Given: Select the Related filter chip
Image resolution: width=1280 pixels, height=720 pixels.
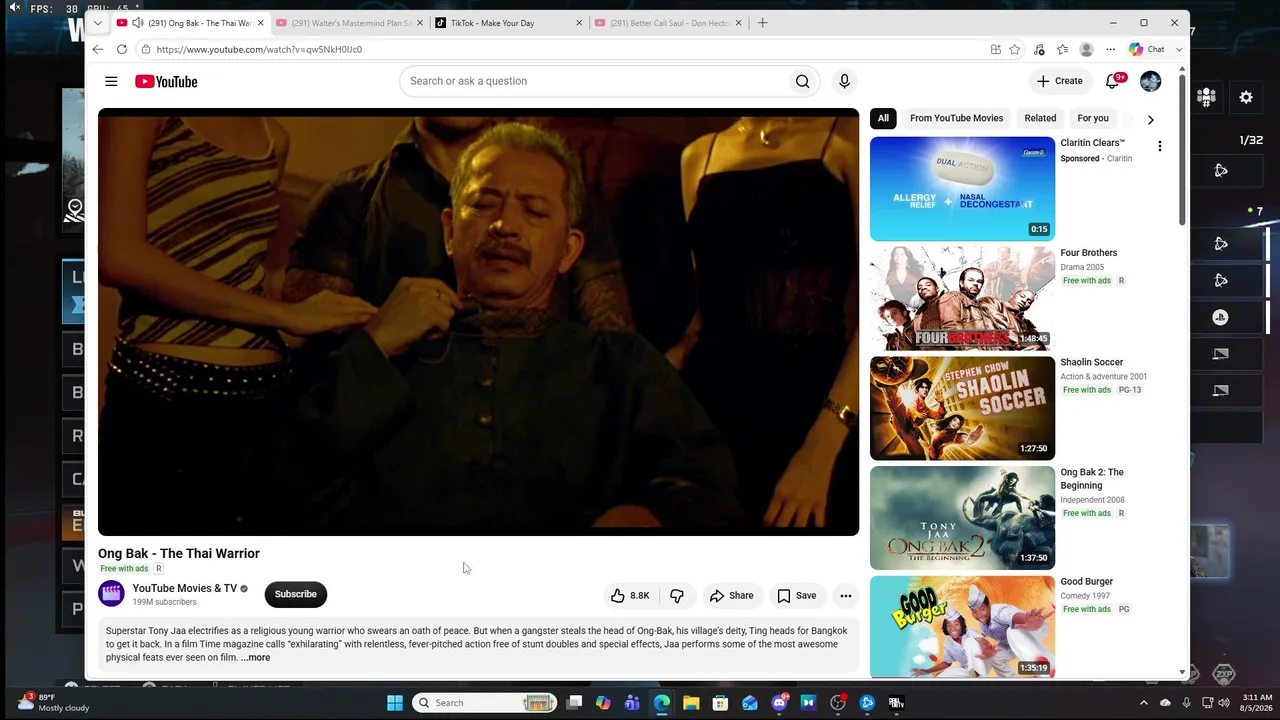Looking at the screenshot, I should pos(1040,118).
